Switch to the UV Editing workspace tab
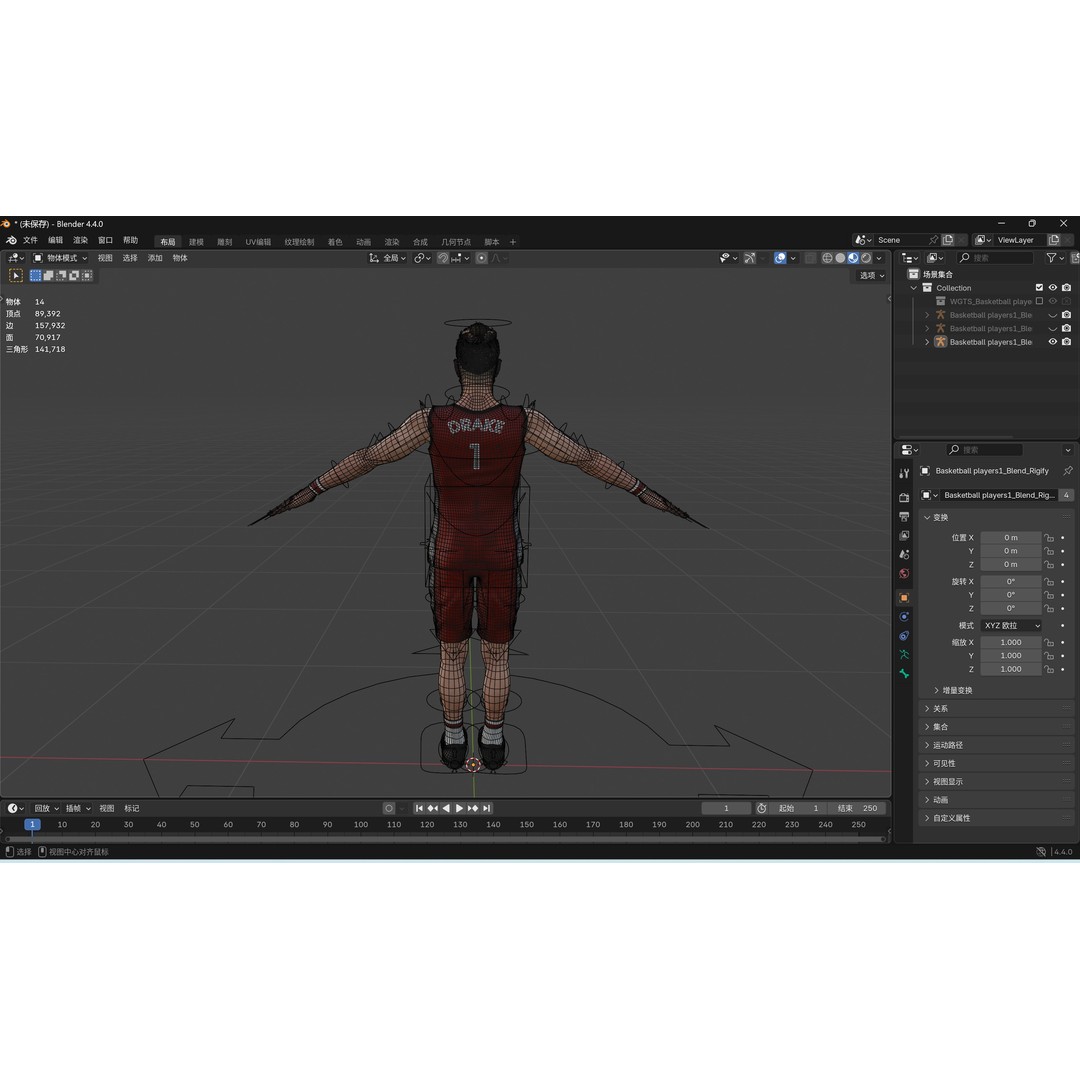The width and height of the screenshot is (1080, 1080). pos(258,242)
